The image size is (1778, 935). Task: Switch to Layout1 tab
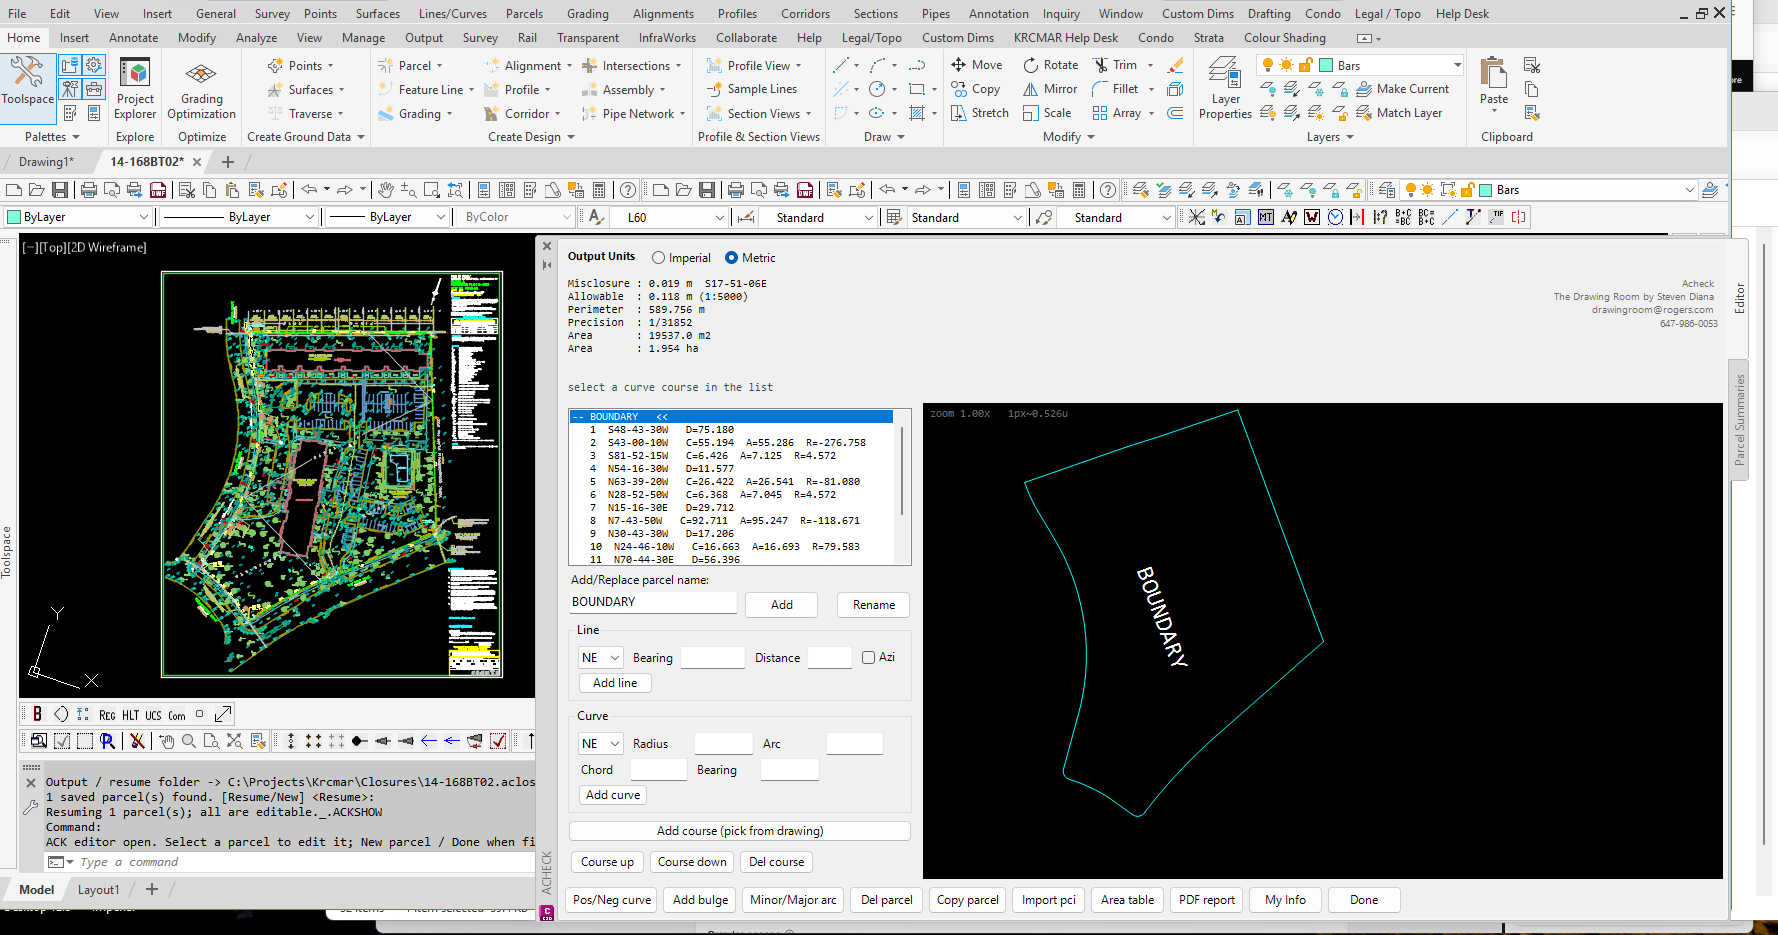pyautogui.click(x=98, y=889)
